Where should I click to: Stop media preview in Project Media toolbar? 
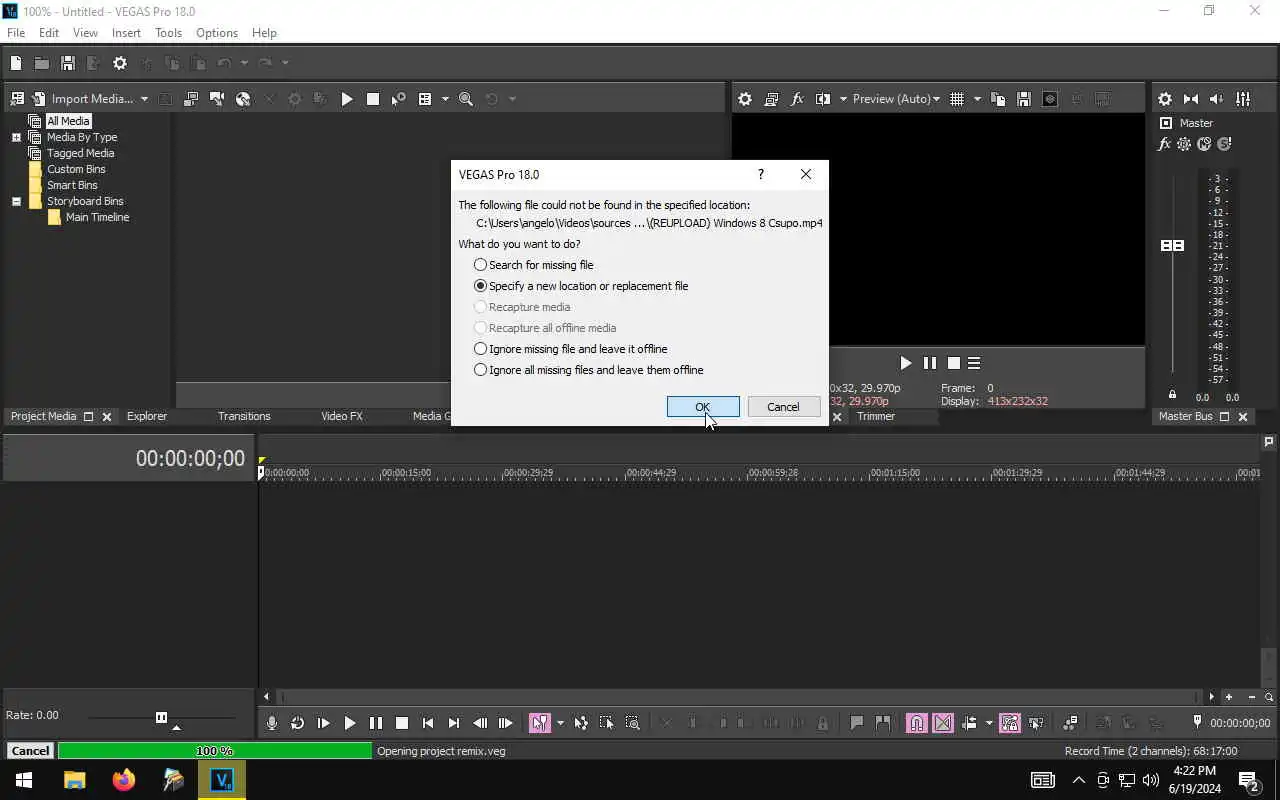[x=373, y=99]
